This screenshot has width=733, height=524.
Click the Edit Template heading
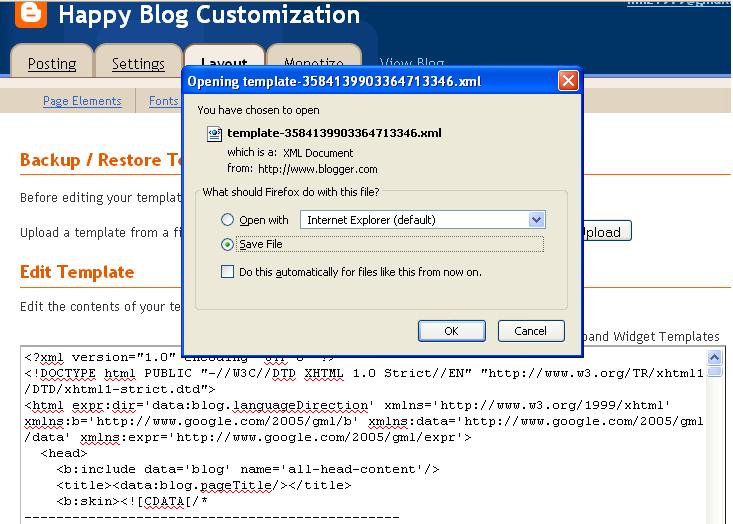tap(77, 272)
